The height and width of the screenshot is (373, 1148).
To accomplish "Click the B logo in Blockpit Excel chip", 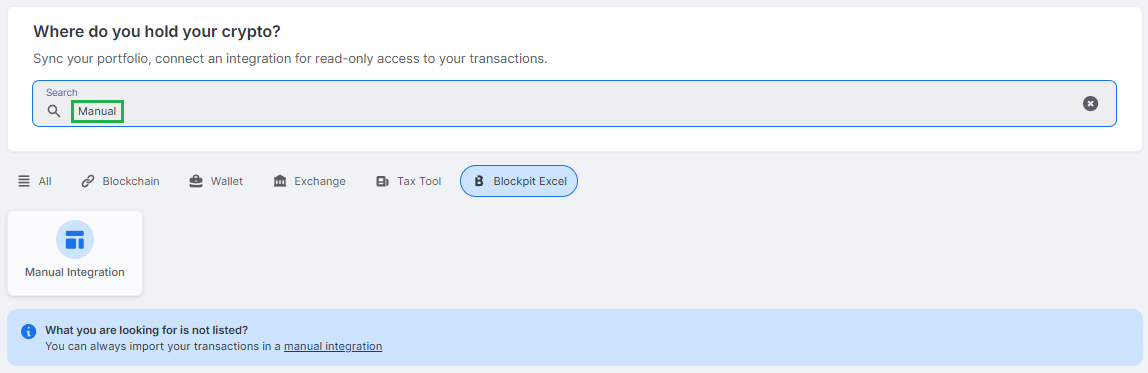I will coord(479,181).
